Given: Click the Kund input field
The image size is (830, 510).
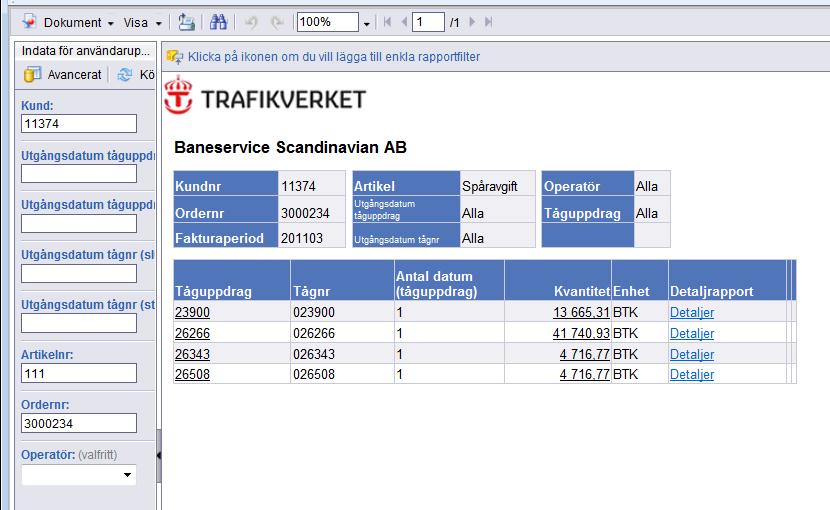Looking at the screenshot, I should [x=79, y=123].
